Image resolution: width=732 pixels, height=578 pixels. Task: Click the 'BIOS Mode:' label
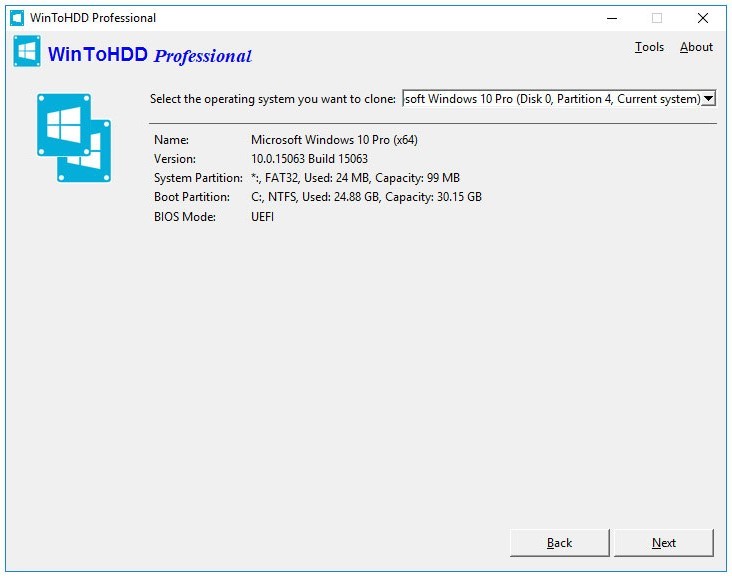[184, 217]
